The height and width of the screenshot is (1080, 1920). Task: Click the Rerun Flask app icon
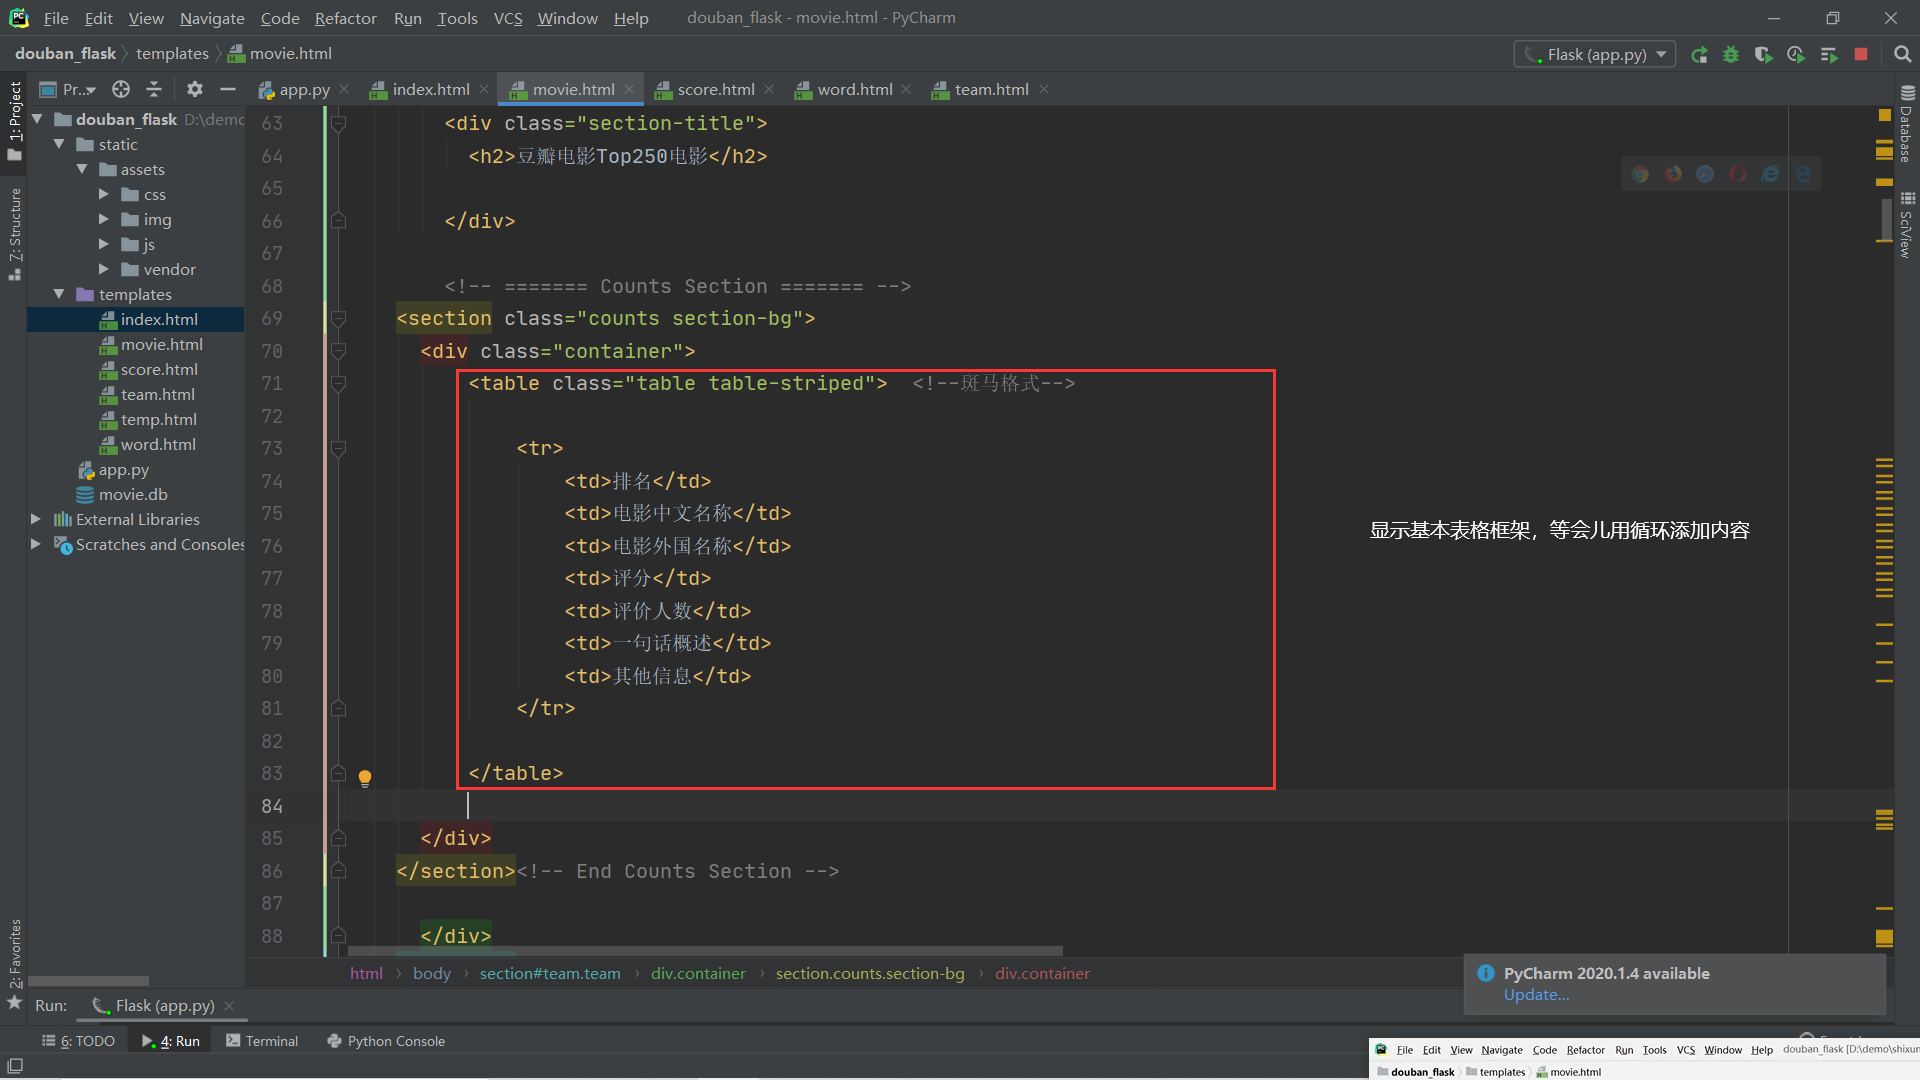click(x=1699, y=55)
